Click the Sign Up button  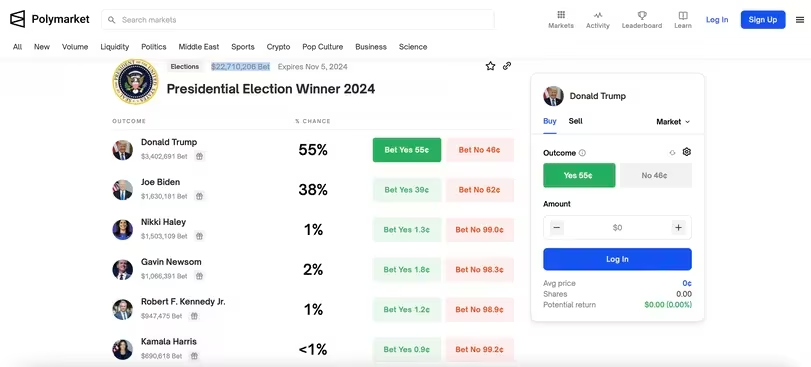(763, 20)
